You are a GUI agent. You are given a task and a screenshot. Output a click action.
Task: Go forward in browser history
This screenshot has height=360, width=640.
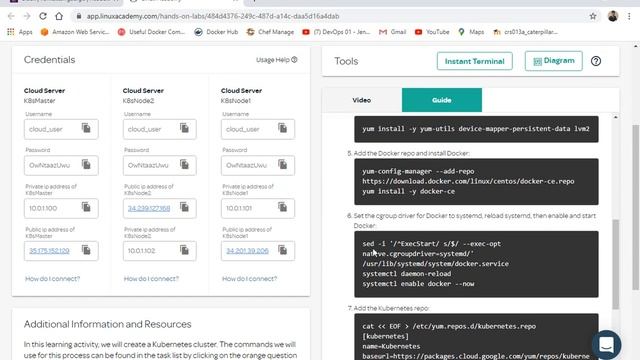[x=27, y=16]
